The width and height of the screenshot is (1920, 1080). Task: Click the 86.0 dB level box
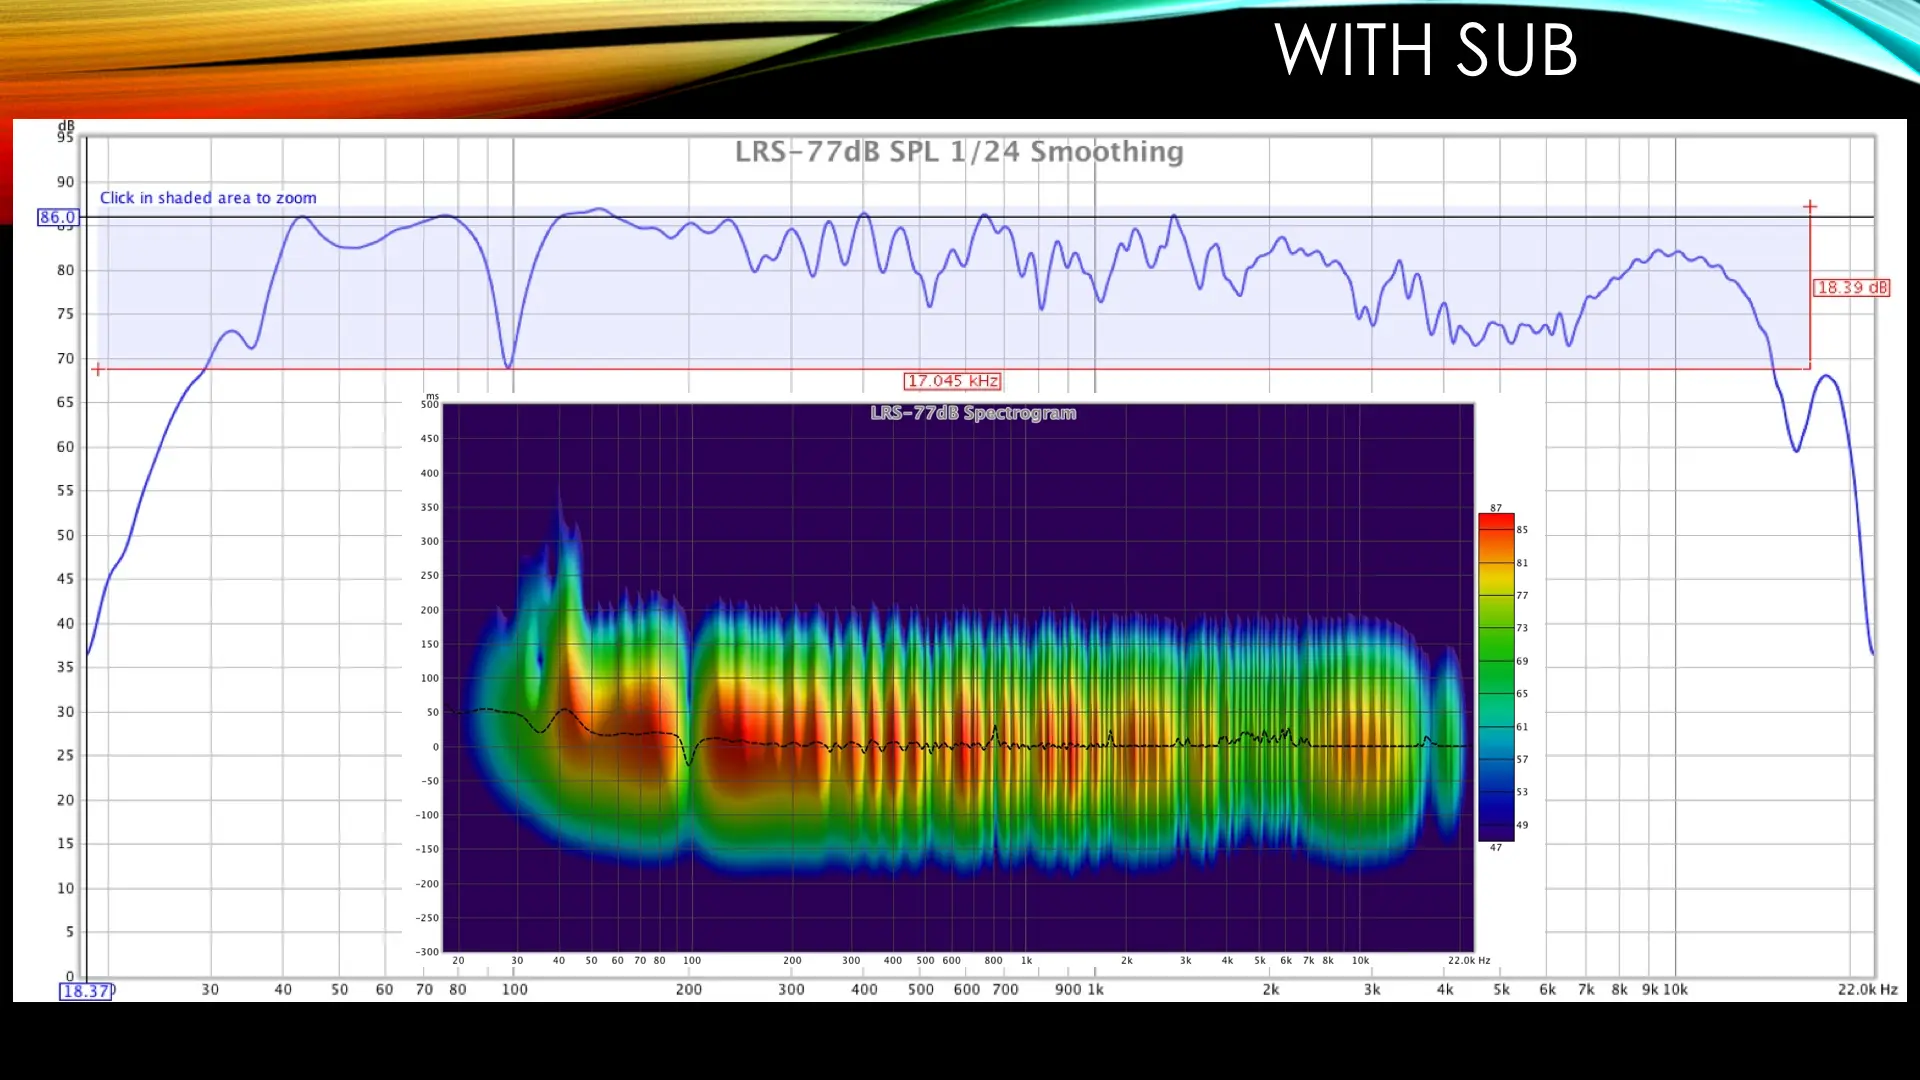pos(57,217)
